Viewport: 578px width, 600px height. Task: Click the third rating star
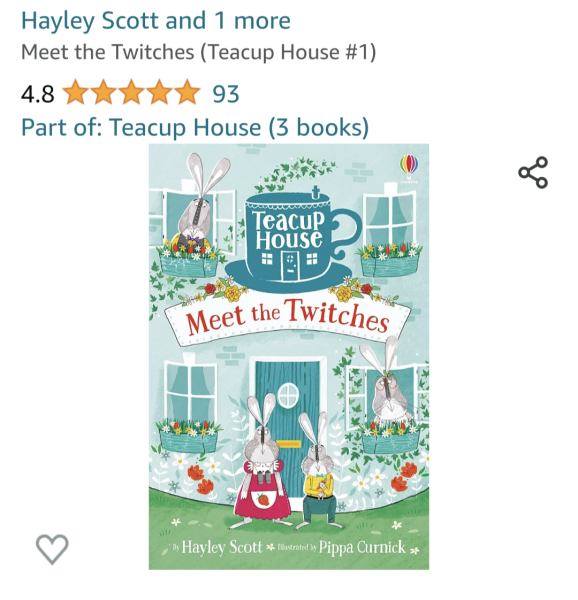131,92
